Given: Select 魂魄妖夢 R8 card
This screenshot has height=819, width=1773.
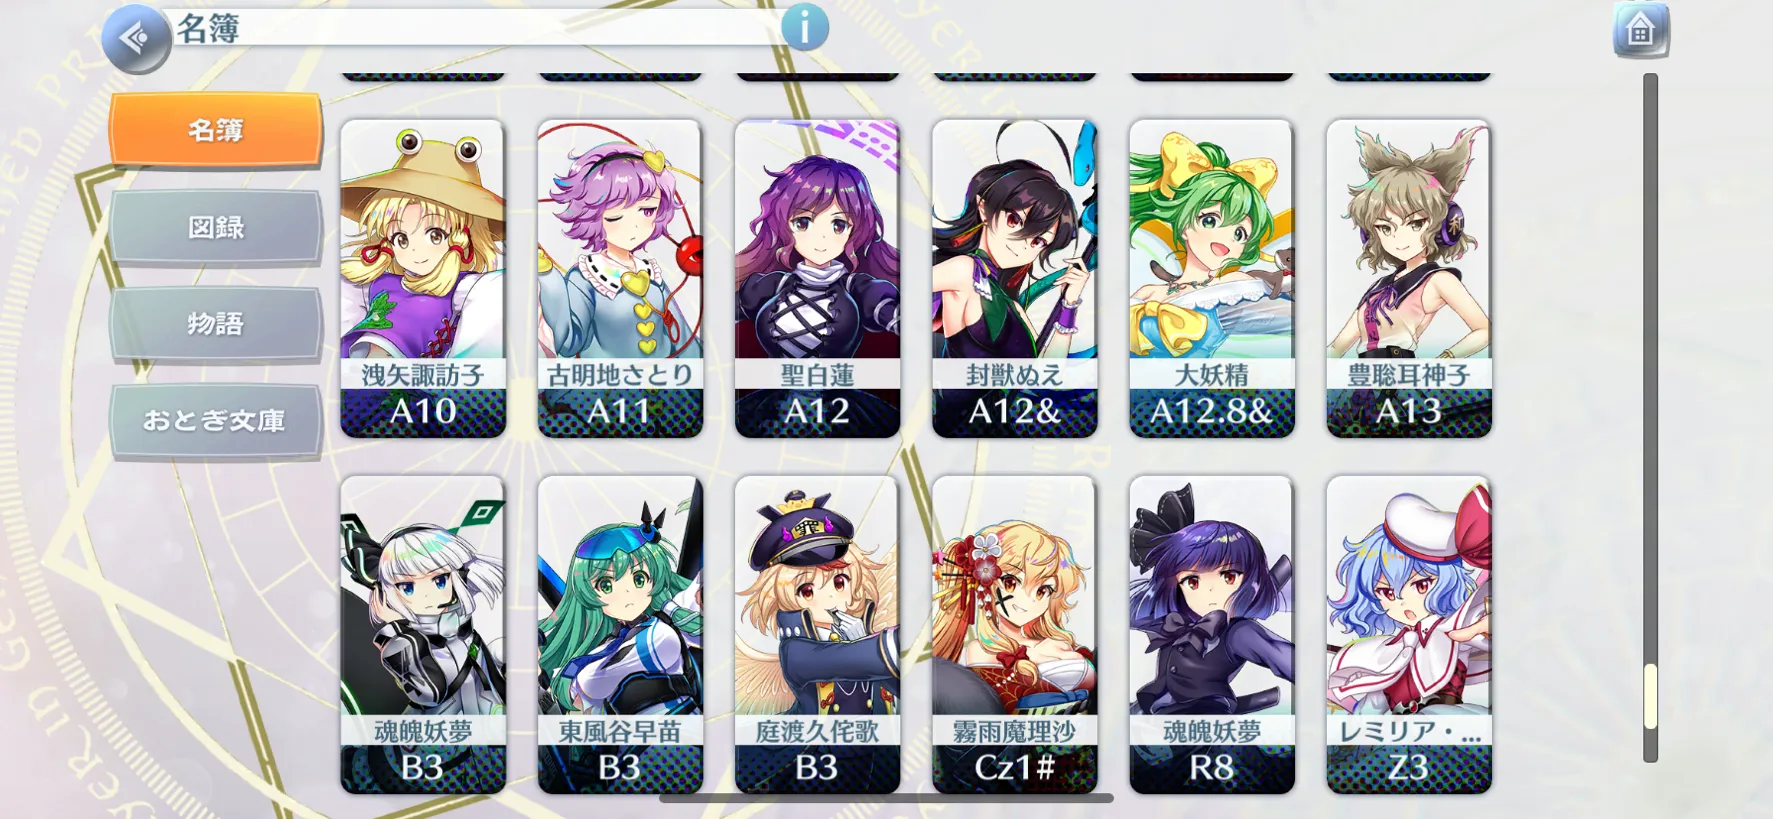Looking at the screenshot, I should 1212,635.
